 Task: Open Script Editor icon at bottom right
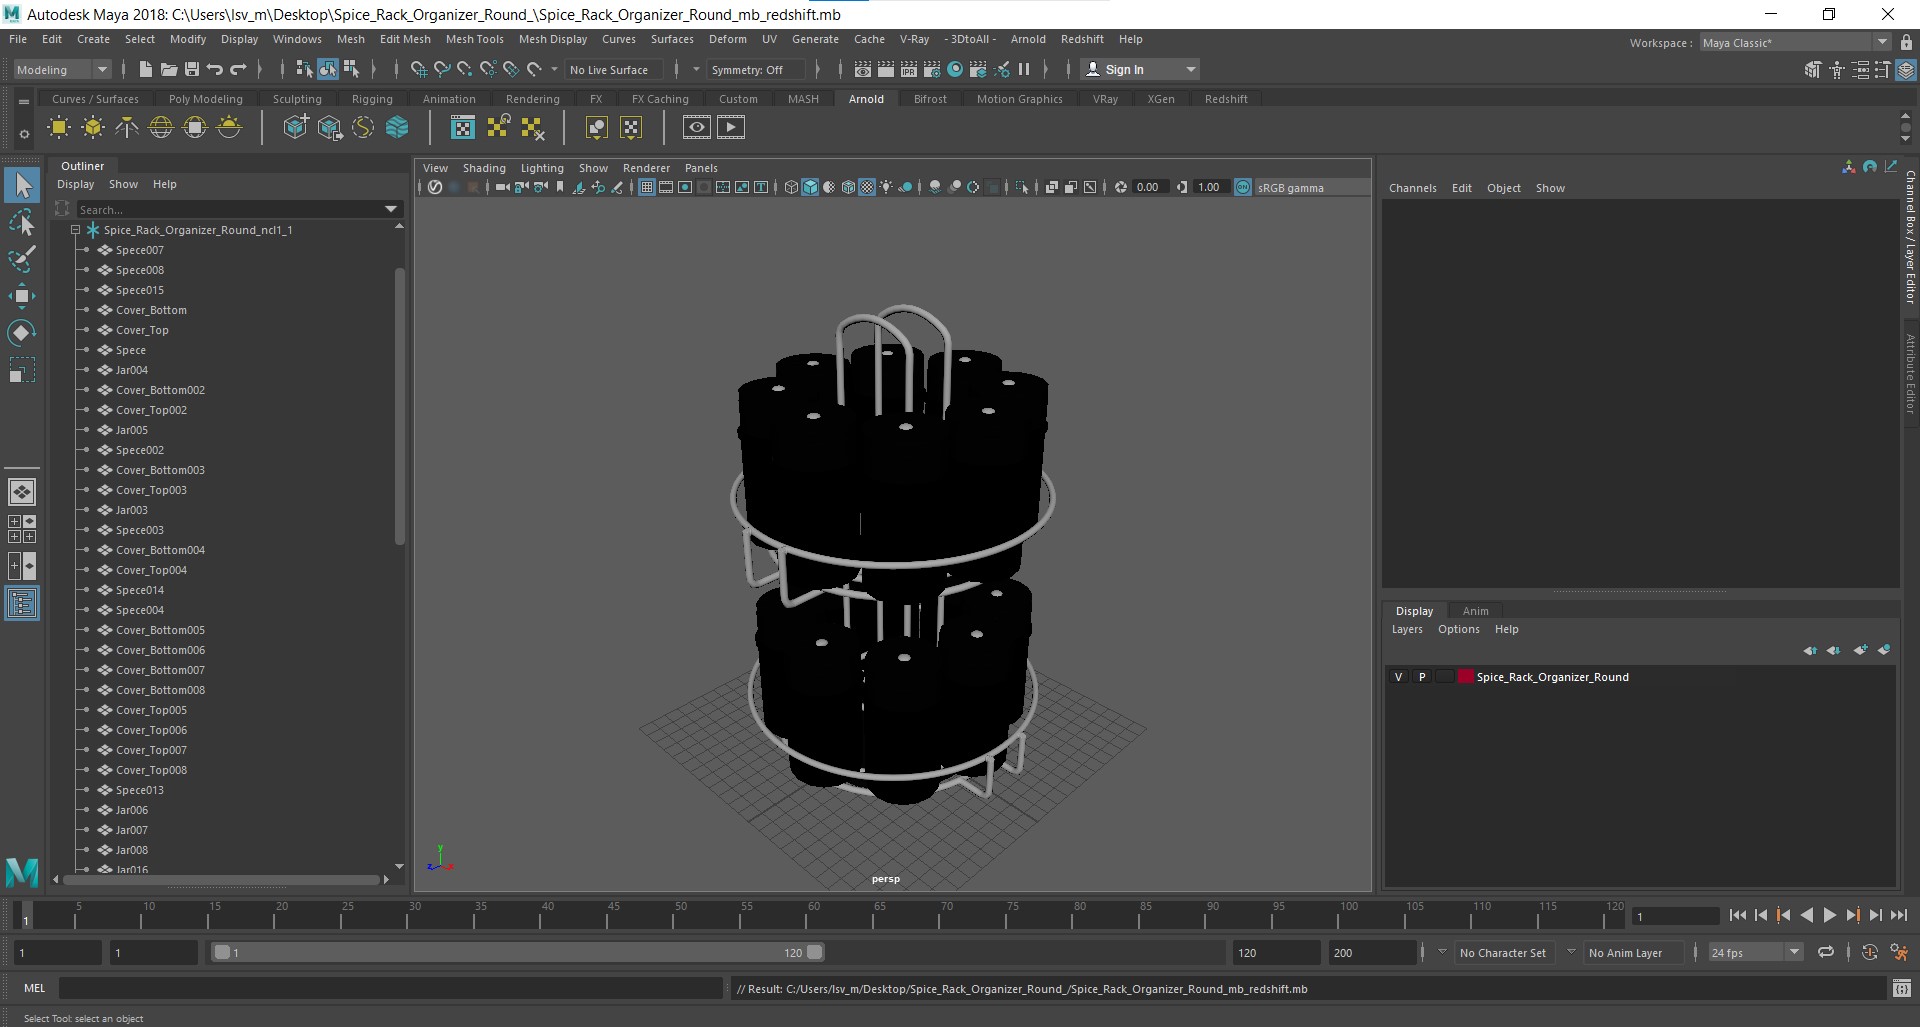(x=1902, y=989)
